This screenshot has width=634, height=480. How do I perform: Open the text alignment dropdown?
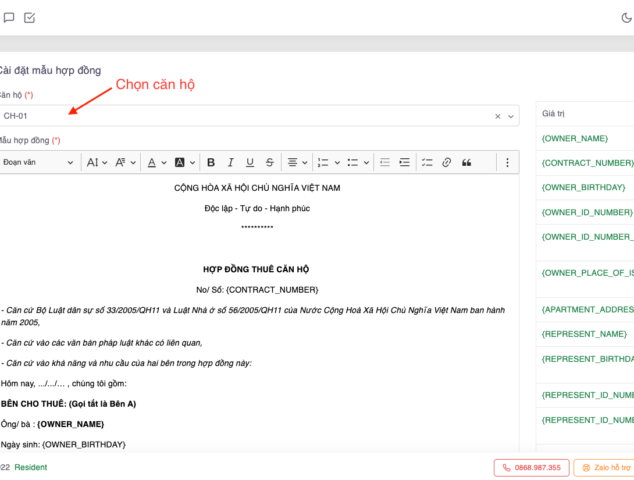pos(297,162)
